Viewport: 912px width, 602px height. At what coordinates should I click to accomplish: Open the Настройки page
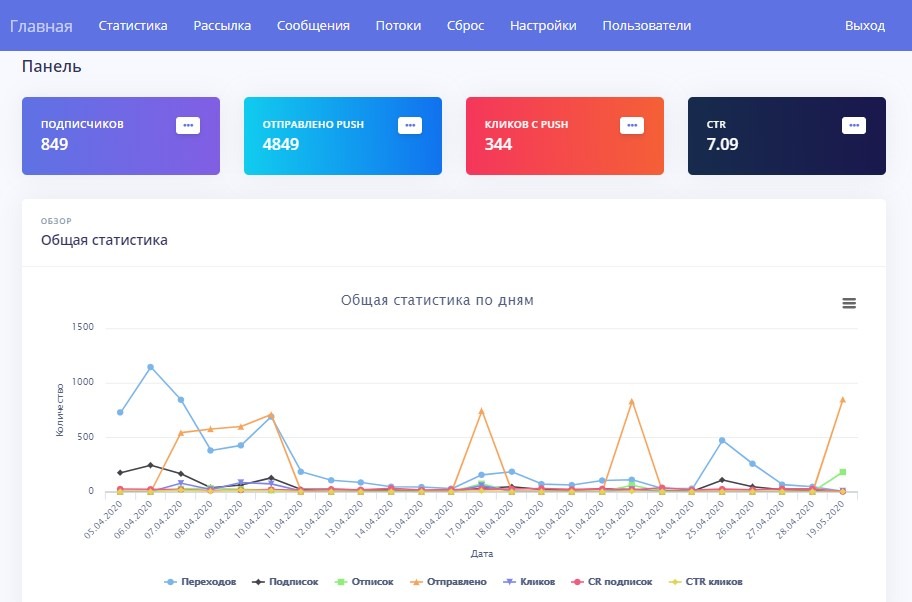[x=543, y=26]
